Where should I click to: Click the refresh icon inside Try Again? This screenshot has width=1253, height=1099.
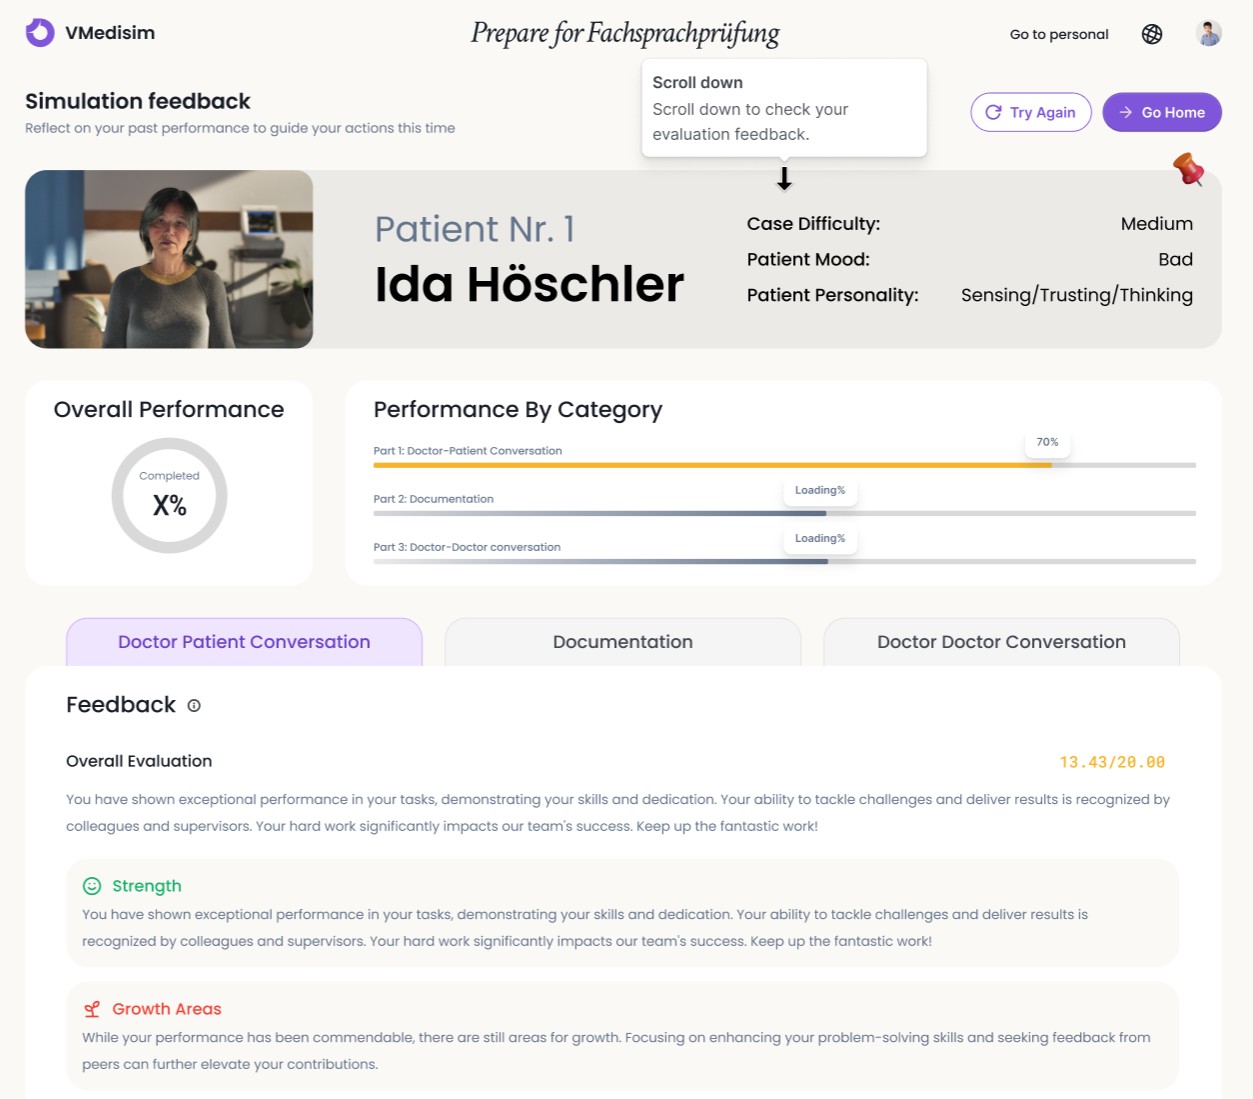coord(994,112)
